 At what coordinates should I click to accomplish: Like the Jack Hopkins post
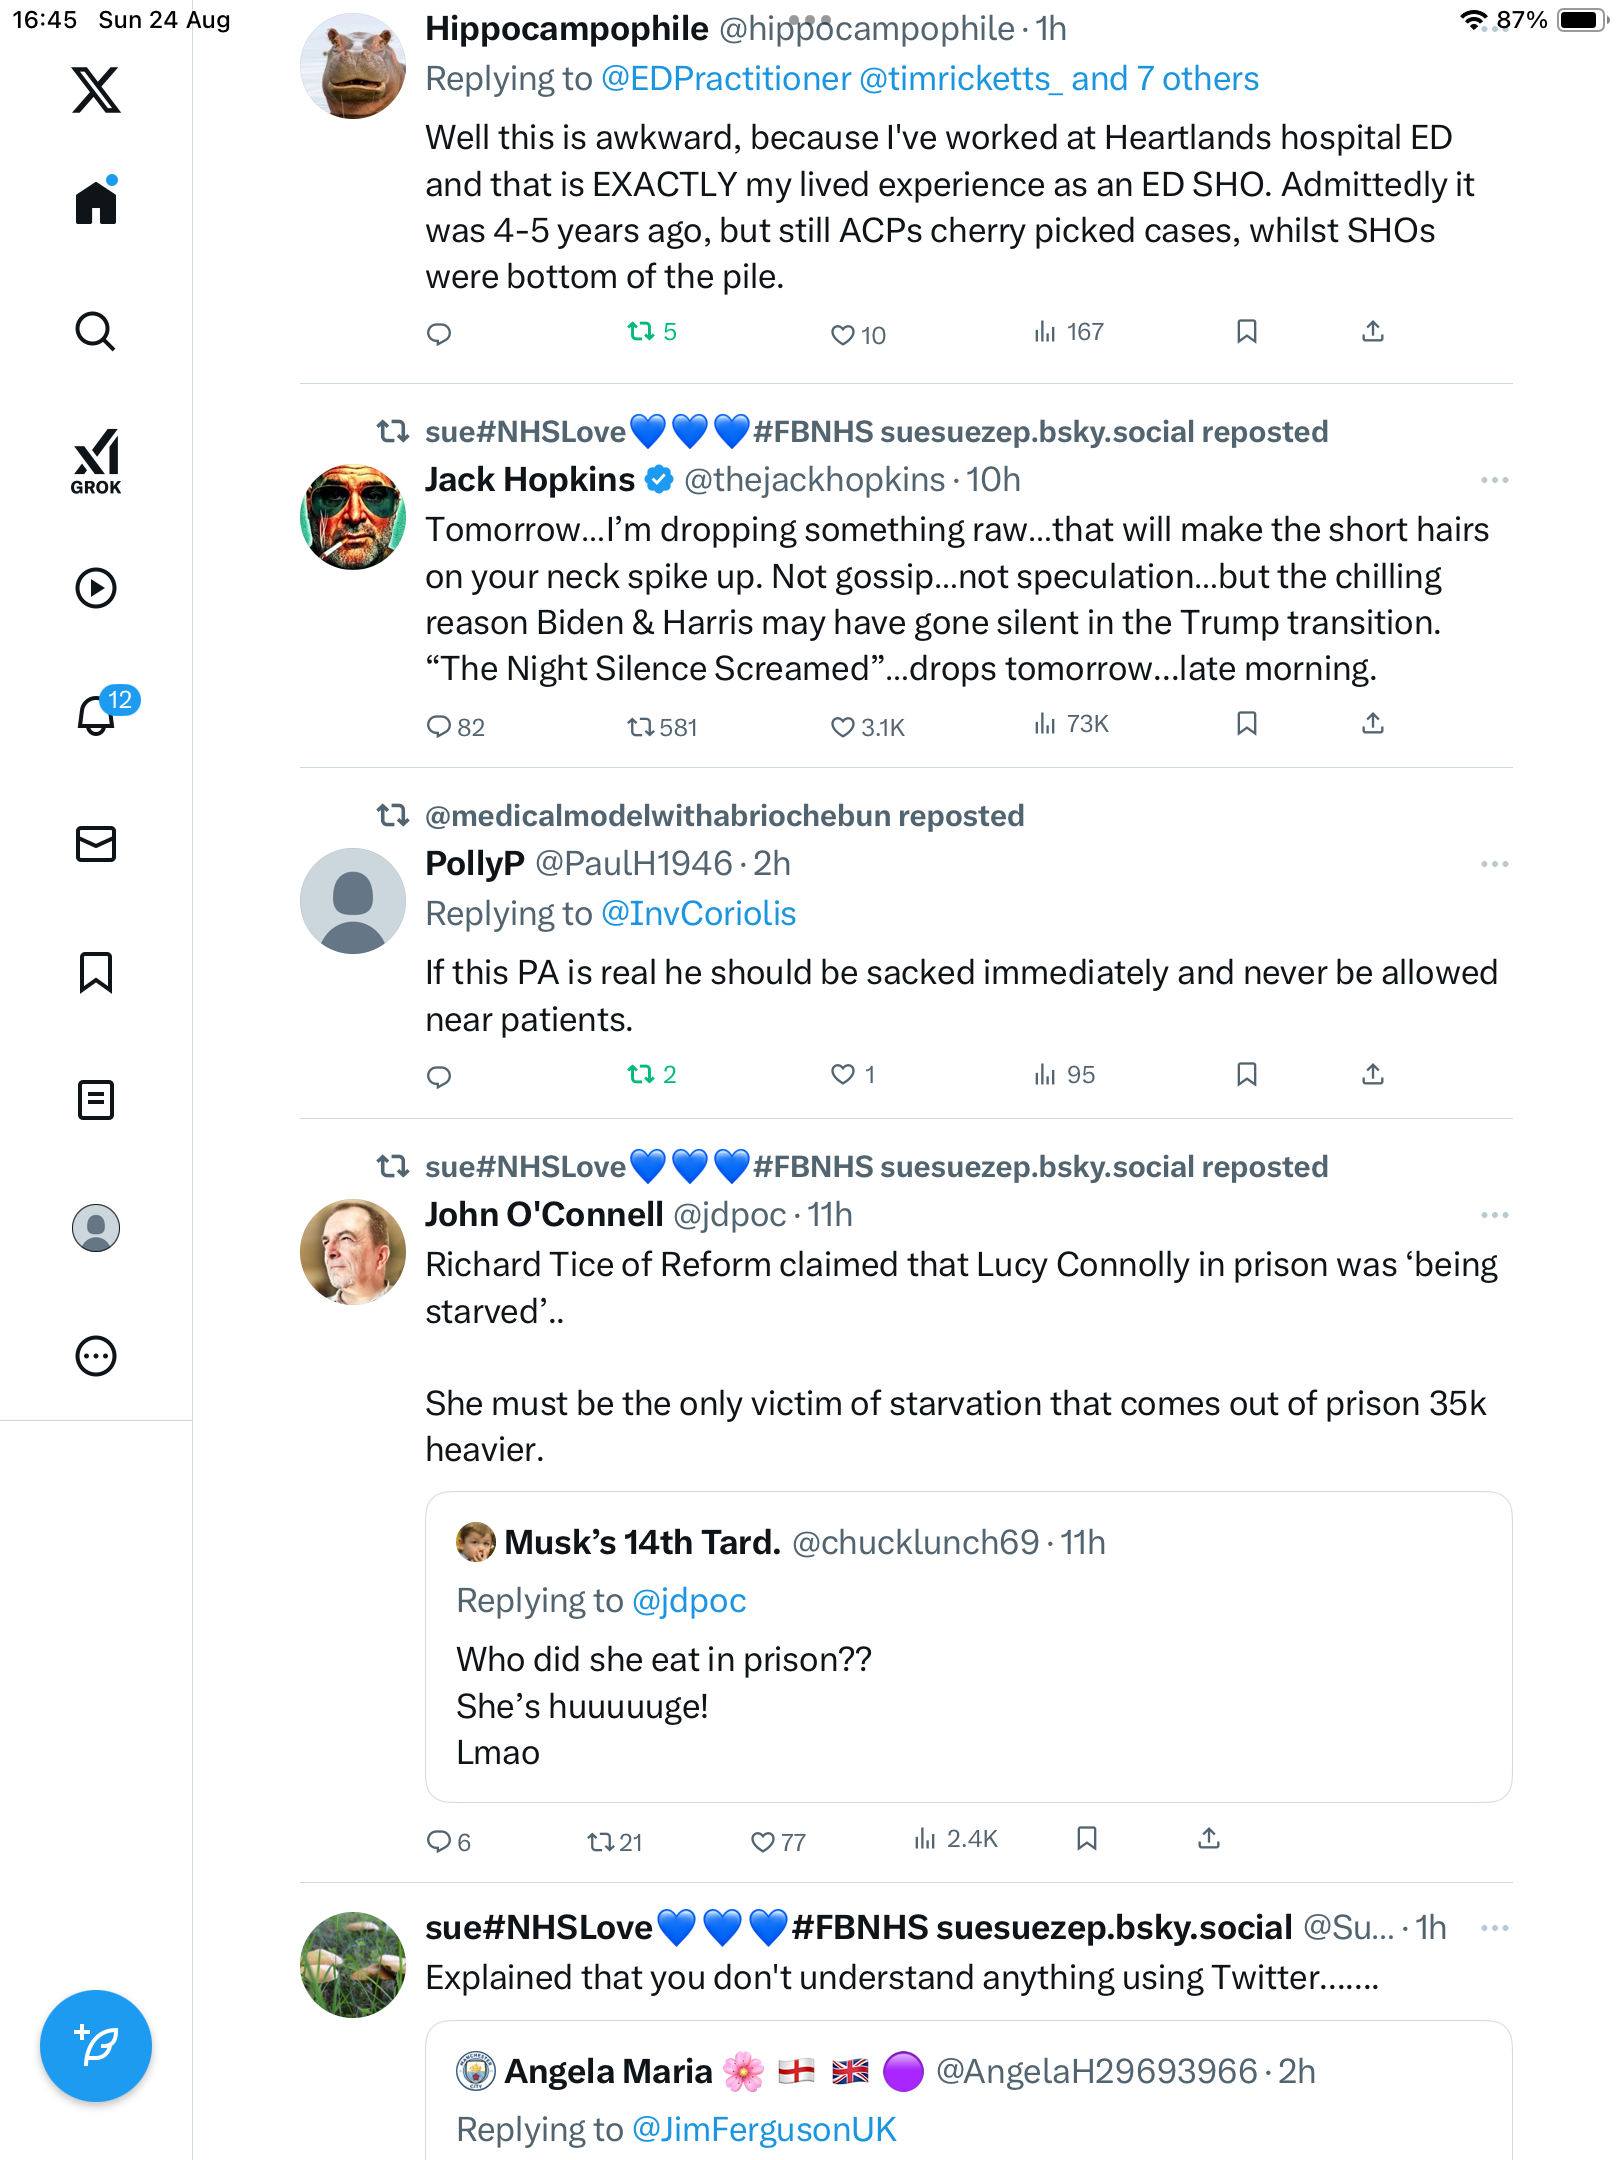843,726
